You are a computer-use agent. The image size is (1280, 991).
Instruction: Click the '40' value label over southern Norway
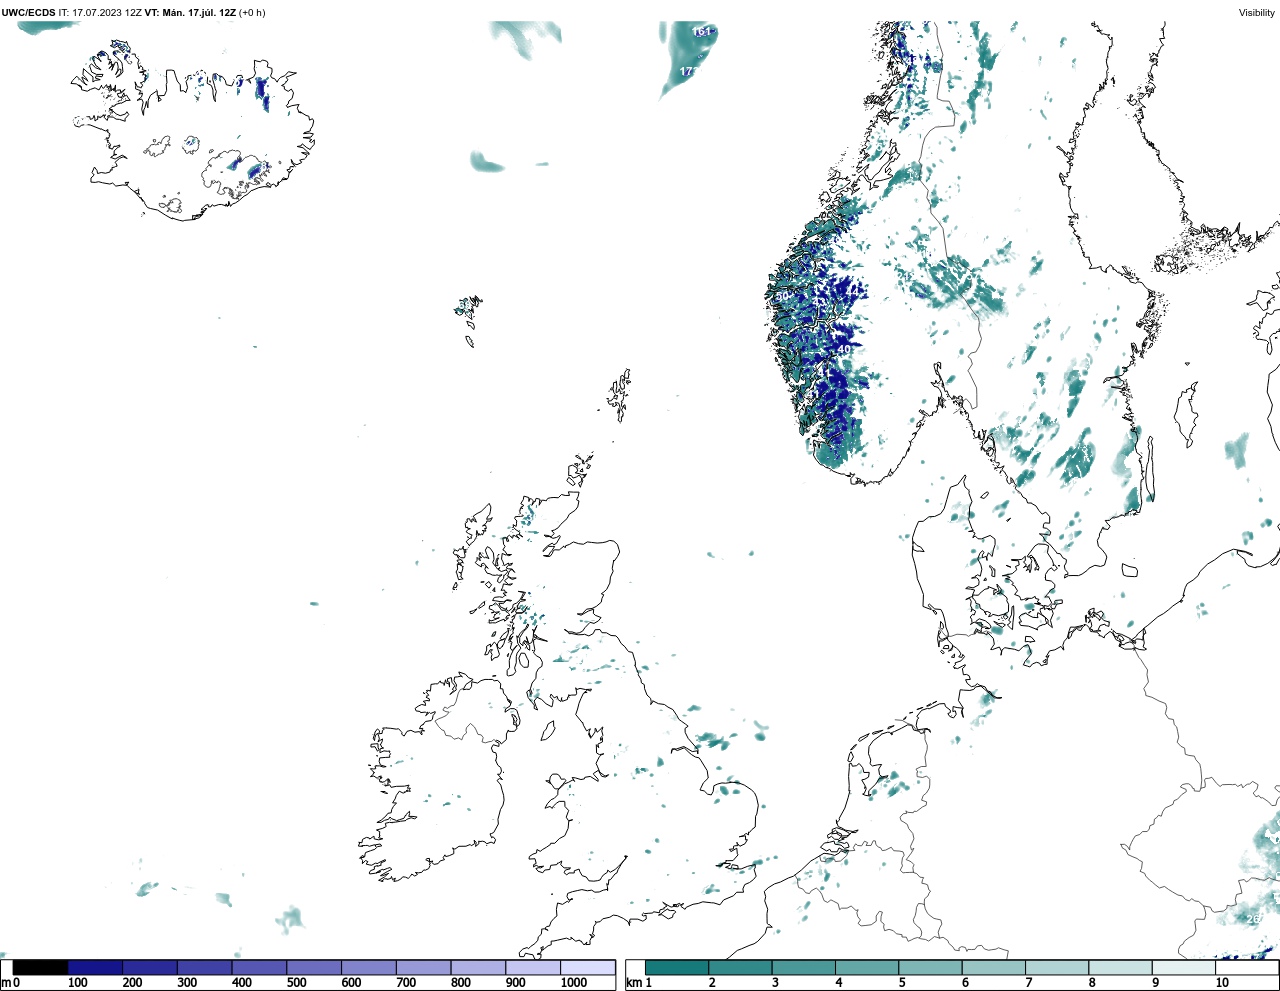point(844,350)
